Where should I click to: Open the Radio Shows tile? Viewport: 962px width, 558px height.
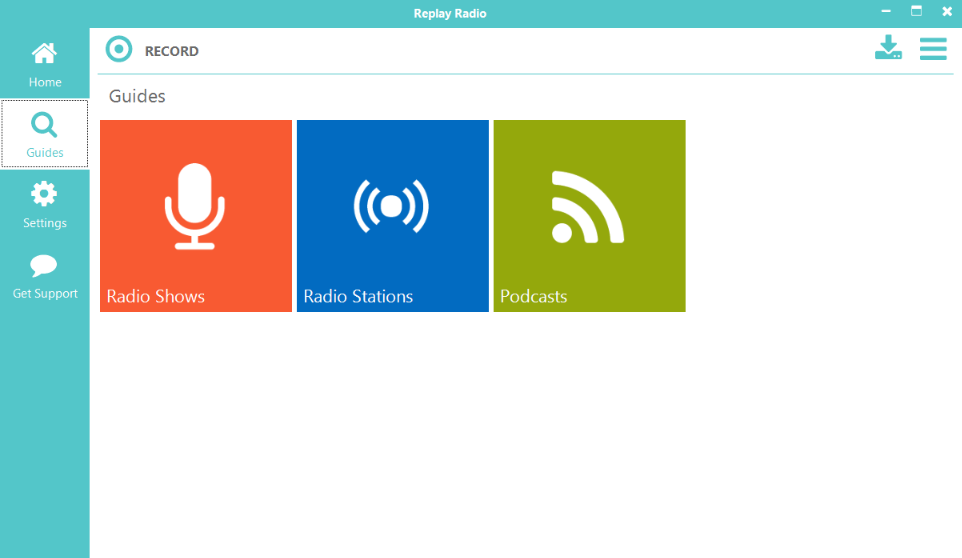click(x=196, y=216)
